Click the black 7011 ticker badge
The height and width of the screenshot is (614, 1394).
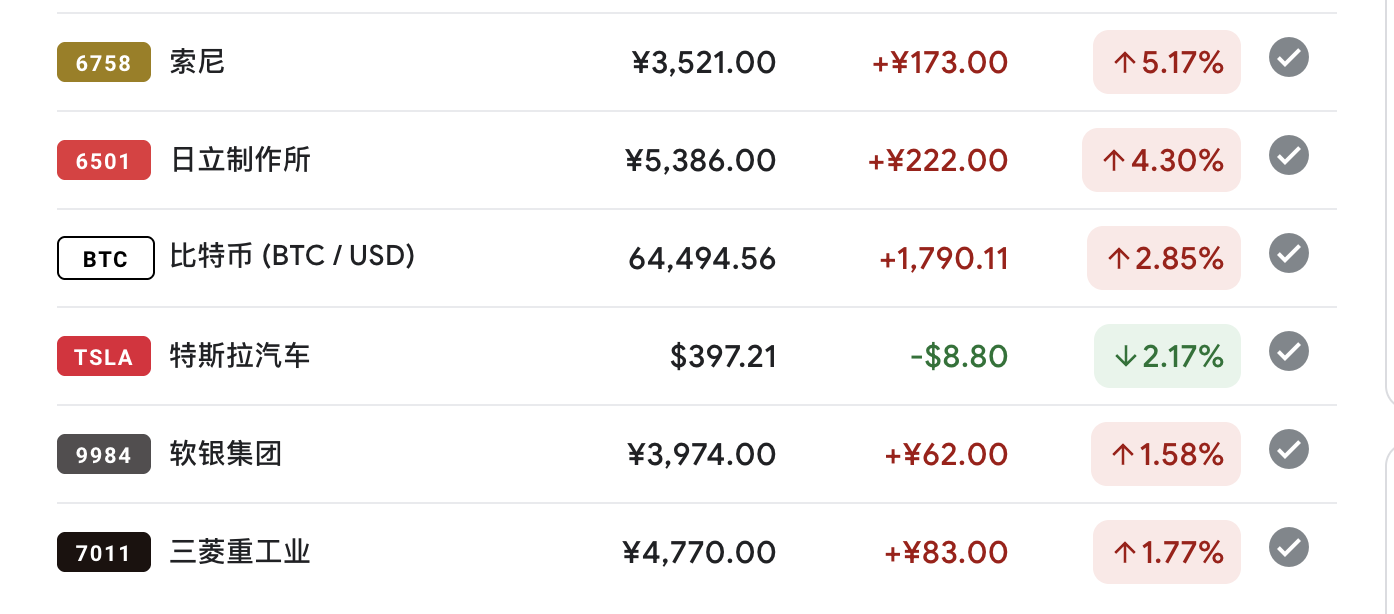click(104, 552)
